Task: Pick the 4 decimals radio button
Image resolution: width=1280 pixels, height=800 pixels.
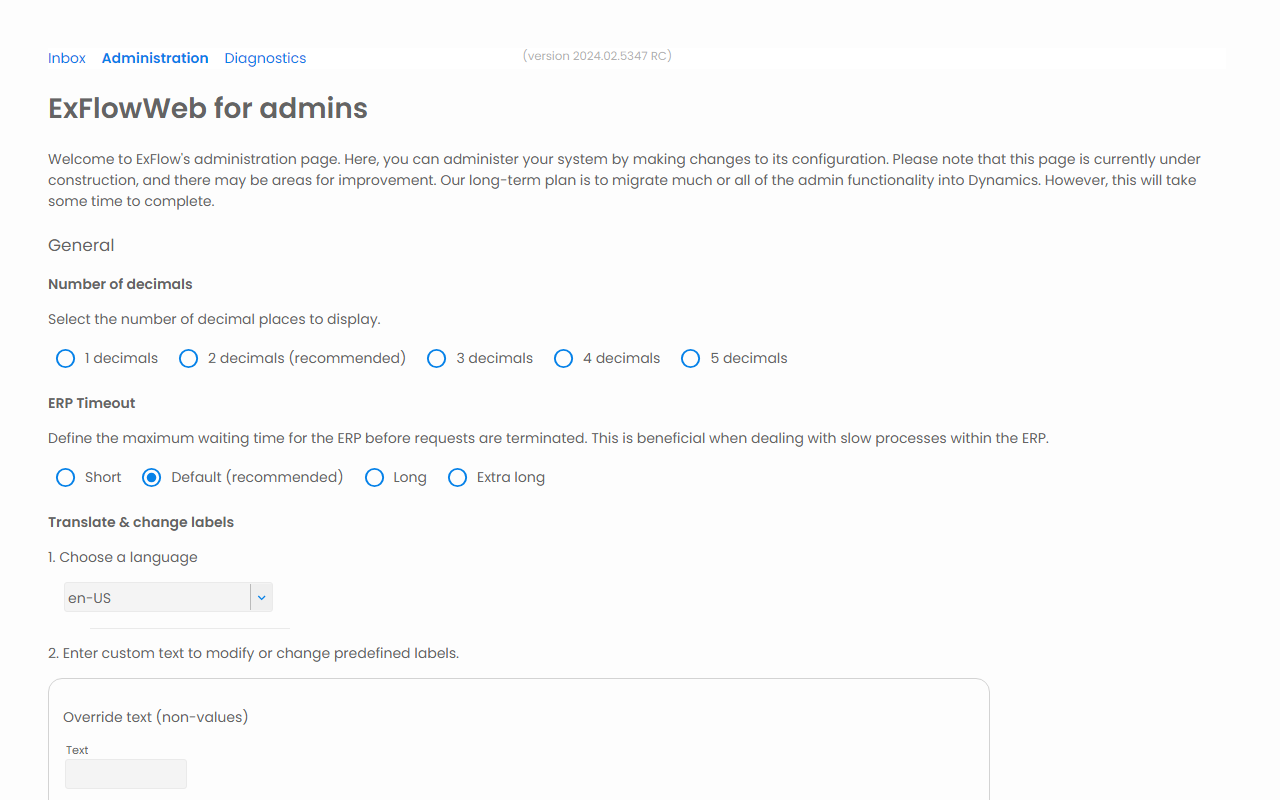Action: (x=564, y=358)
